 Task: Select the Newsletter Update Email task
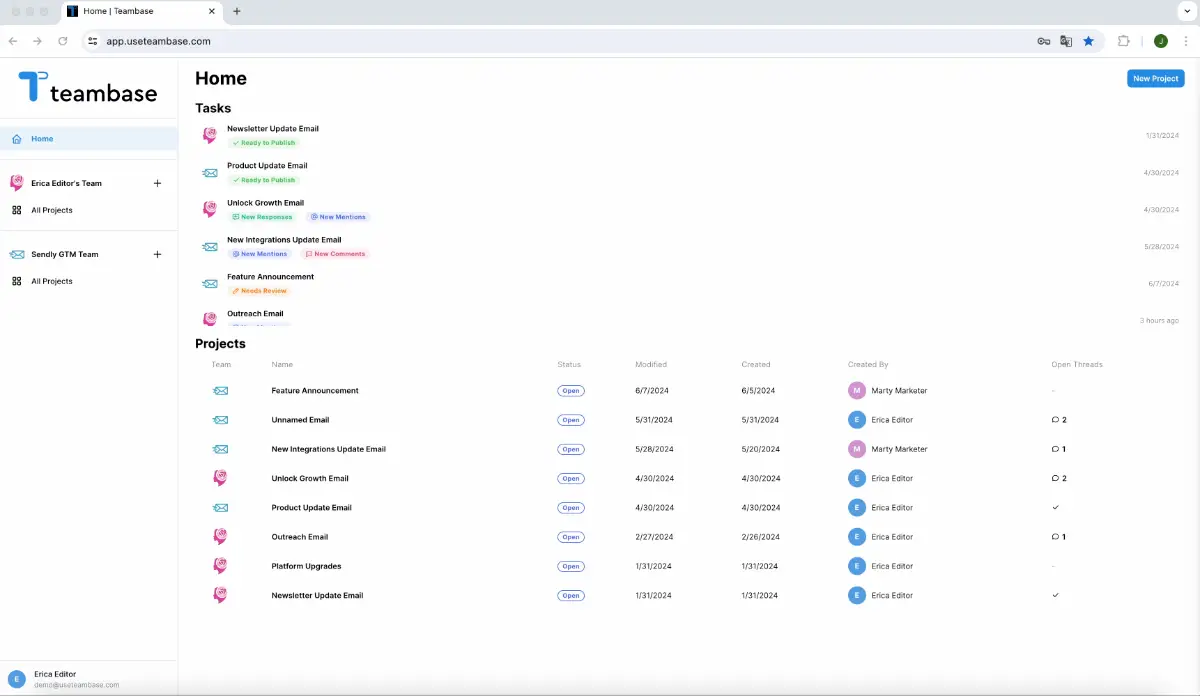[273, 129]
